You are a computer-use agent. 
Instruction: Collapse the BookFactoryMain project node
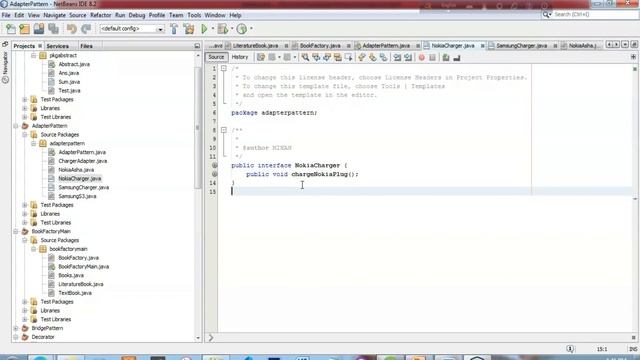[16, 231]
